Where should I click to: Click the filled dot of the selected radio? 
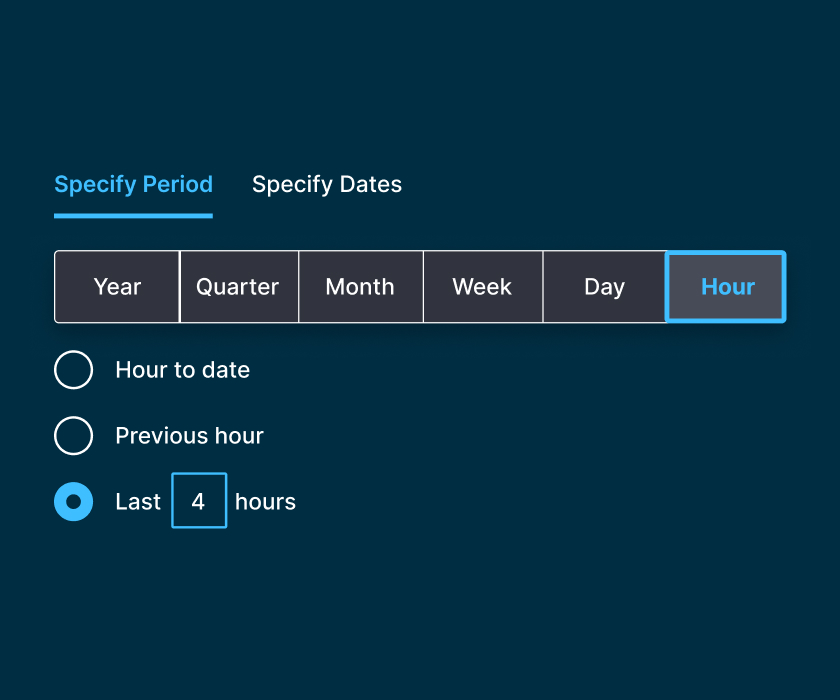(73, 501)
